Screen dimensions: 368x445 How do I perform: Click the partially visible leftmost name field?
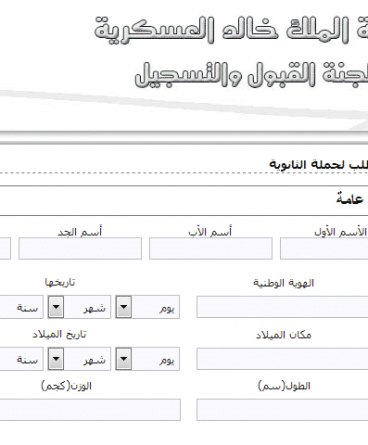coord(5,248)
